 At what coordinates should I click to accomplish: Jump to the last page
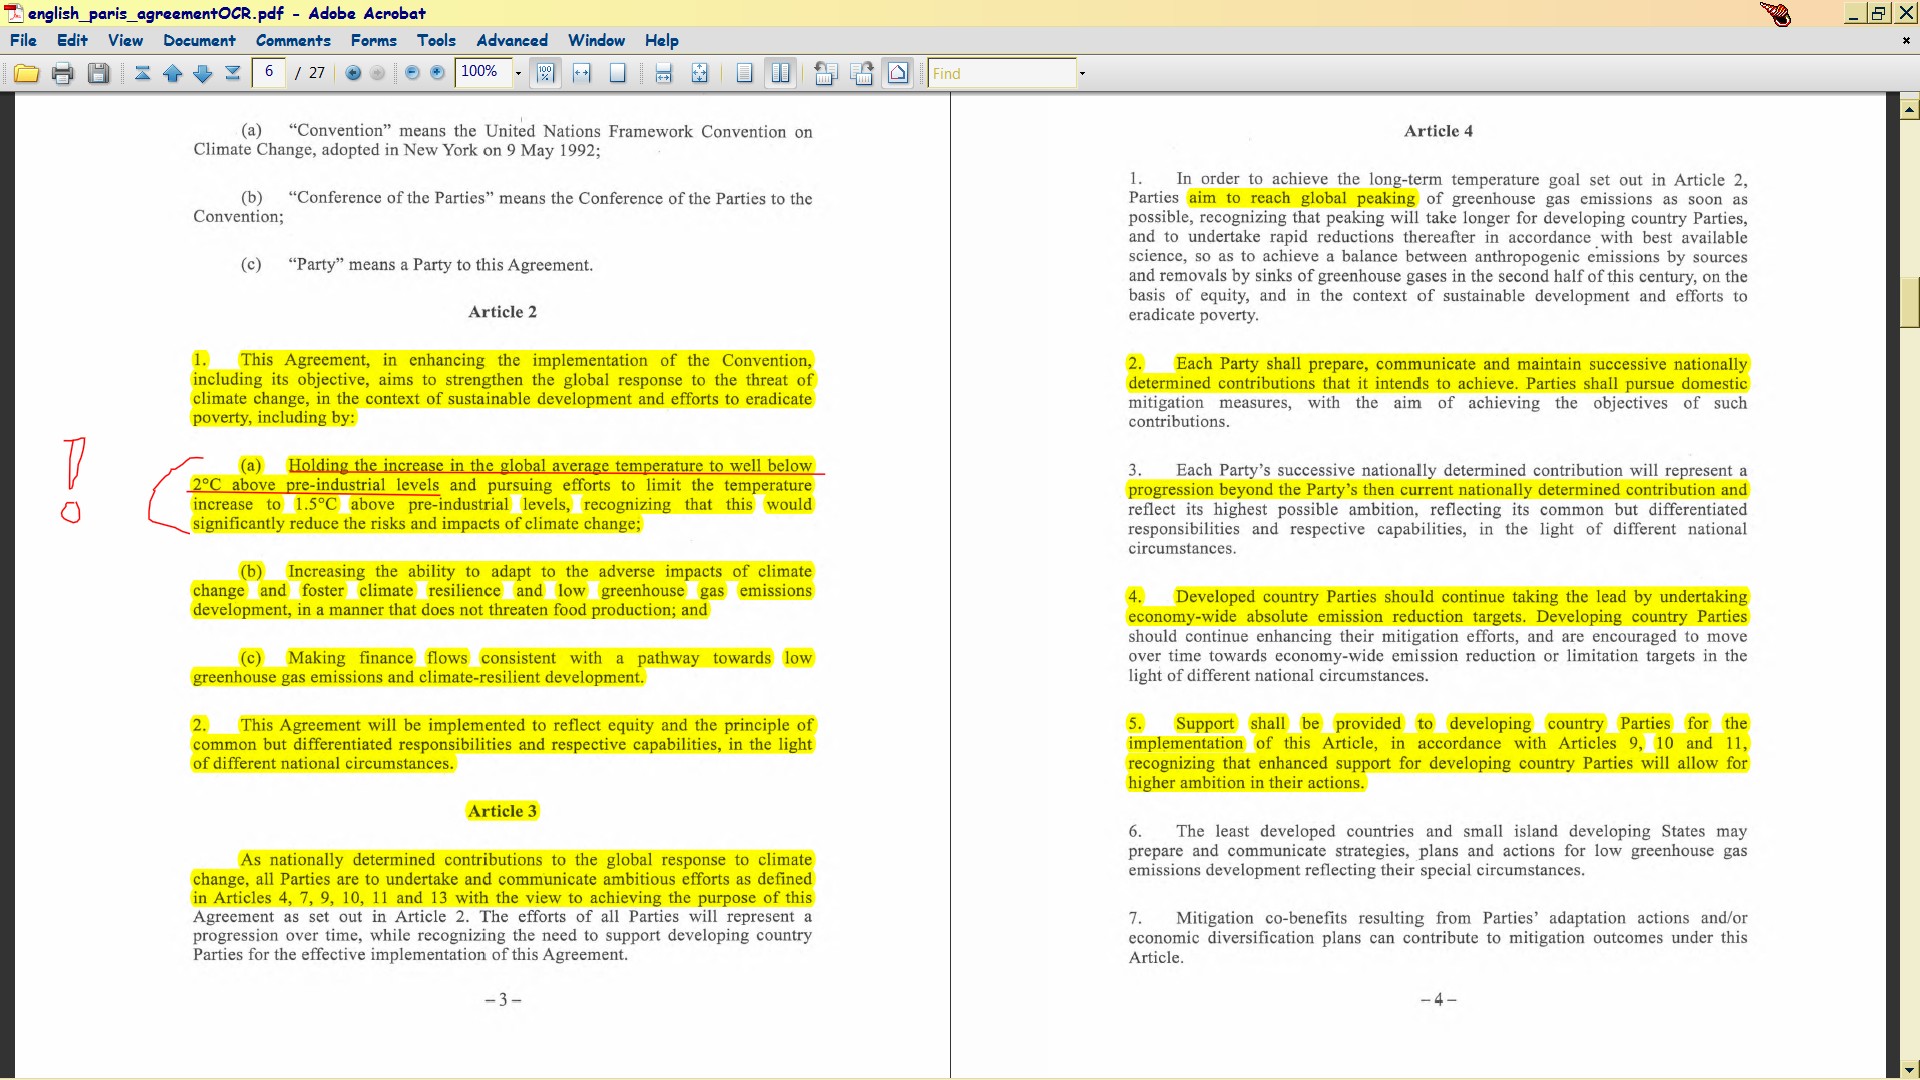pos(232,73)
